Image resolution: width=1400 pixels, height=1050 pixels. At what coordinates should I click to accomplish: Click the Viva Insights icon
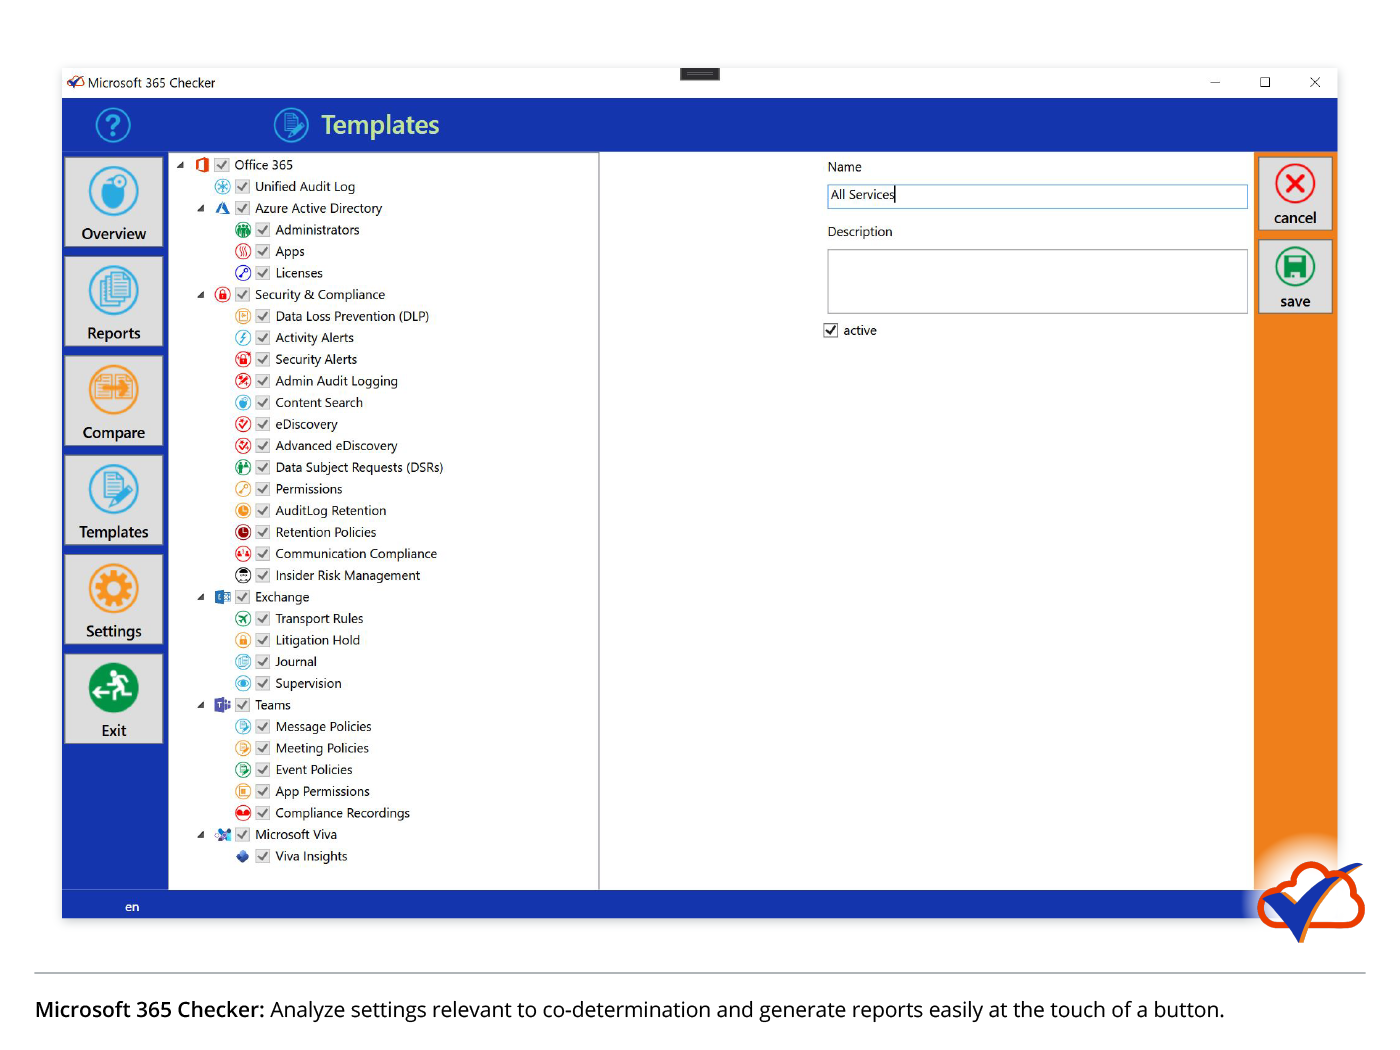tap(243, 856)
